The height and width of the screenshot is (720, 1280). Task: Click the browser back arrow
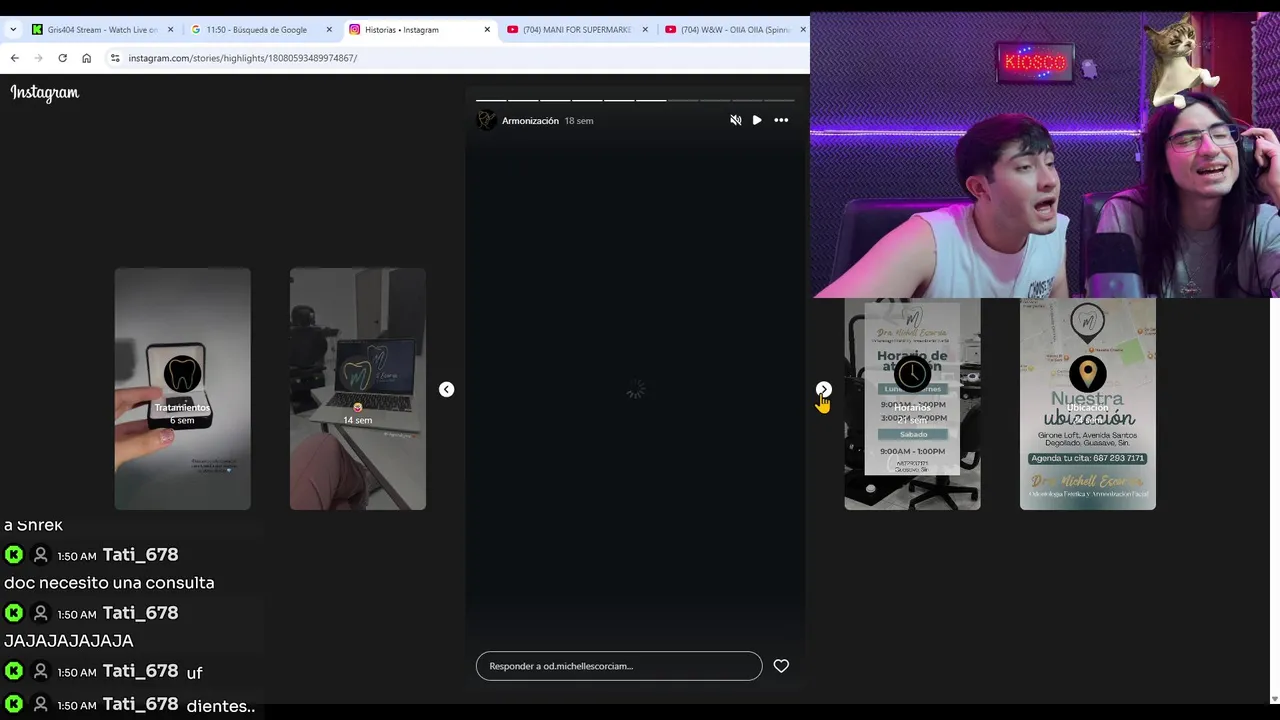[x=14, y=58]
